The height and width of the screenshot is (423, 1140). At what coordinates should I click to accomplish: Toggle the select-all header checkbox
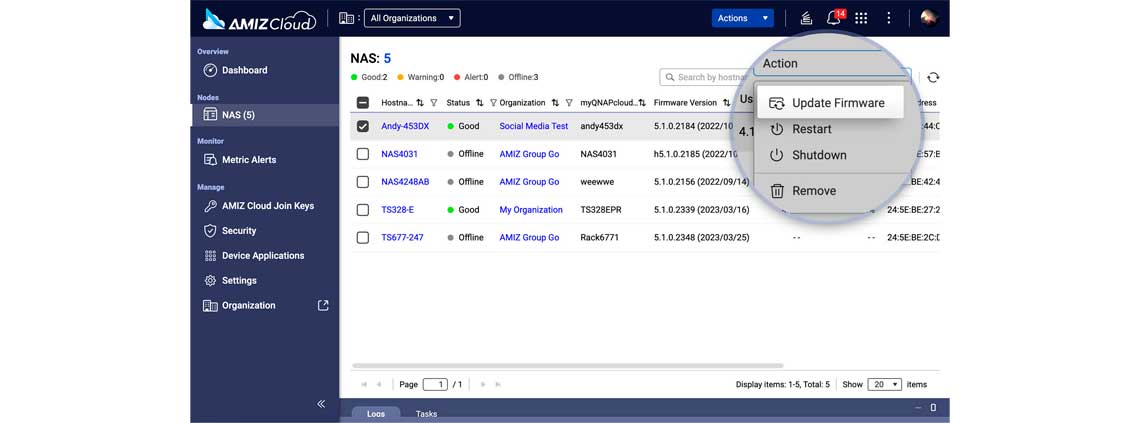coord(363,103)
